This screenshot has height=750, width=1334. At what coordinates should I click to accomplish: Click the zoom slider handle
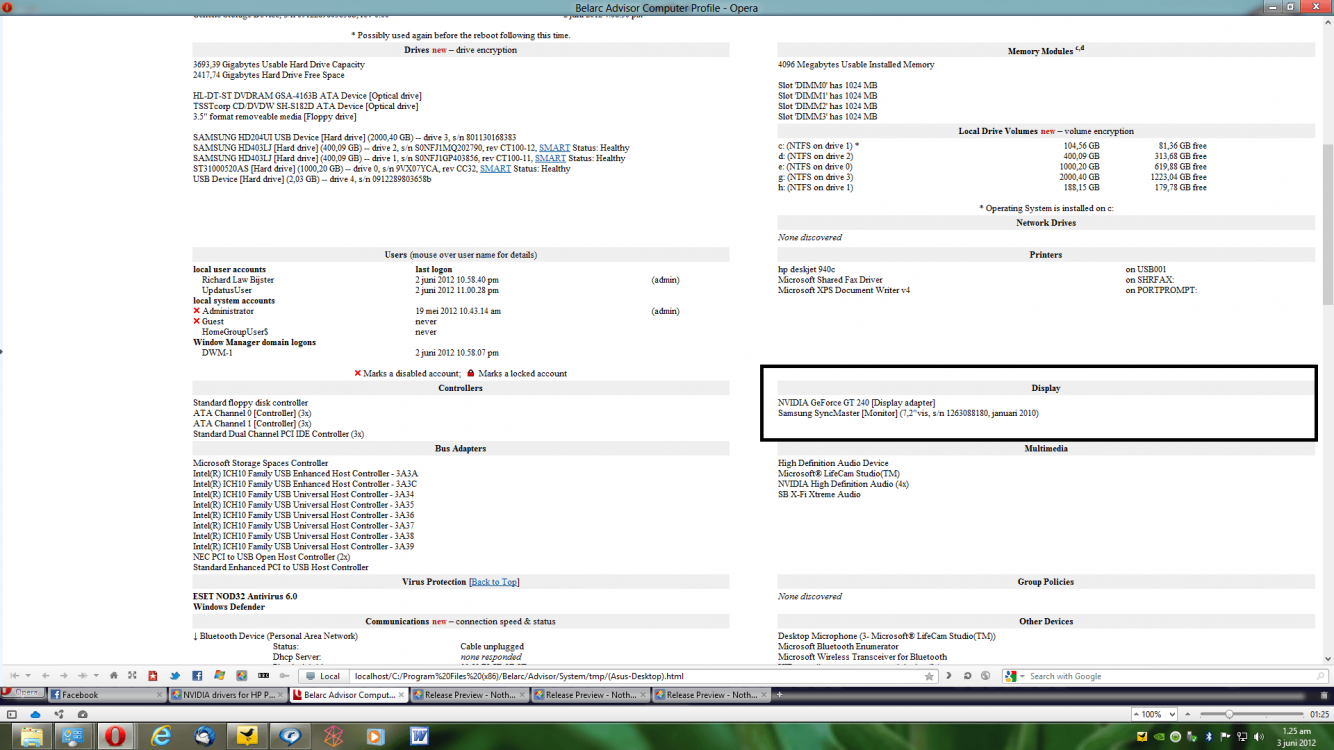click(1229, 714)
